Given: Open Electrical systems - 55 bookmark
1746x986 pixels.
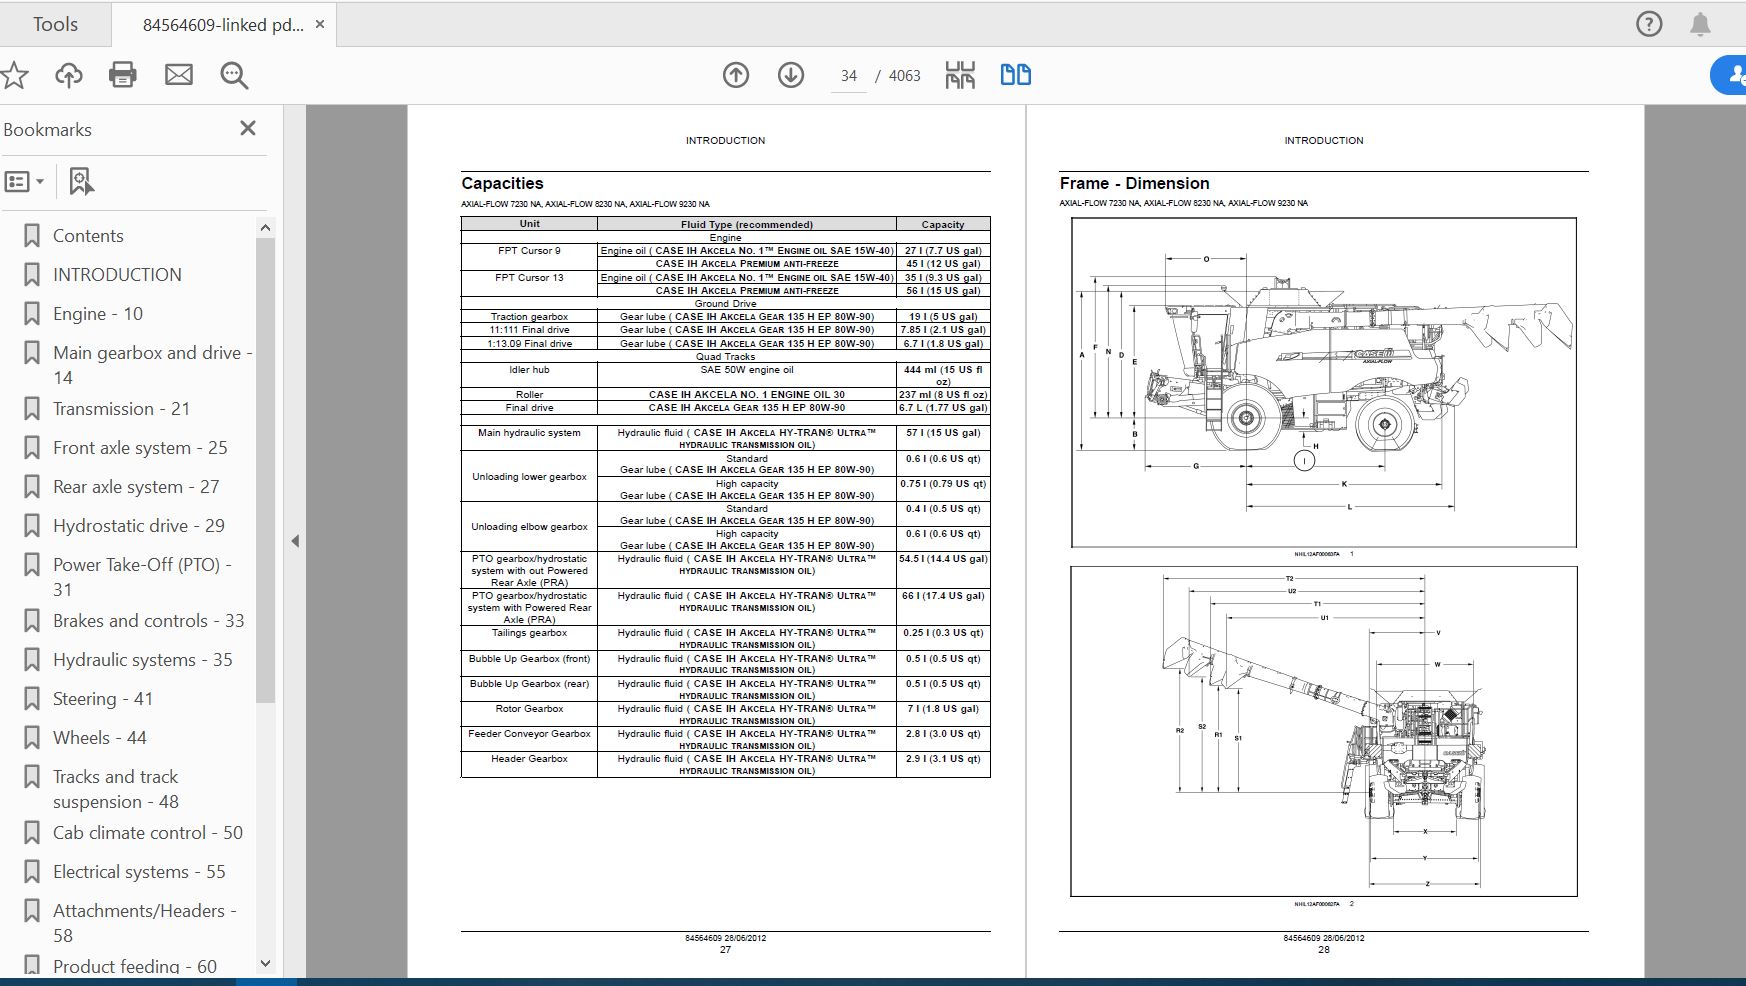Looking at the screenshot, I should (x=139, y=872).
